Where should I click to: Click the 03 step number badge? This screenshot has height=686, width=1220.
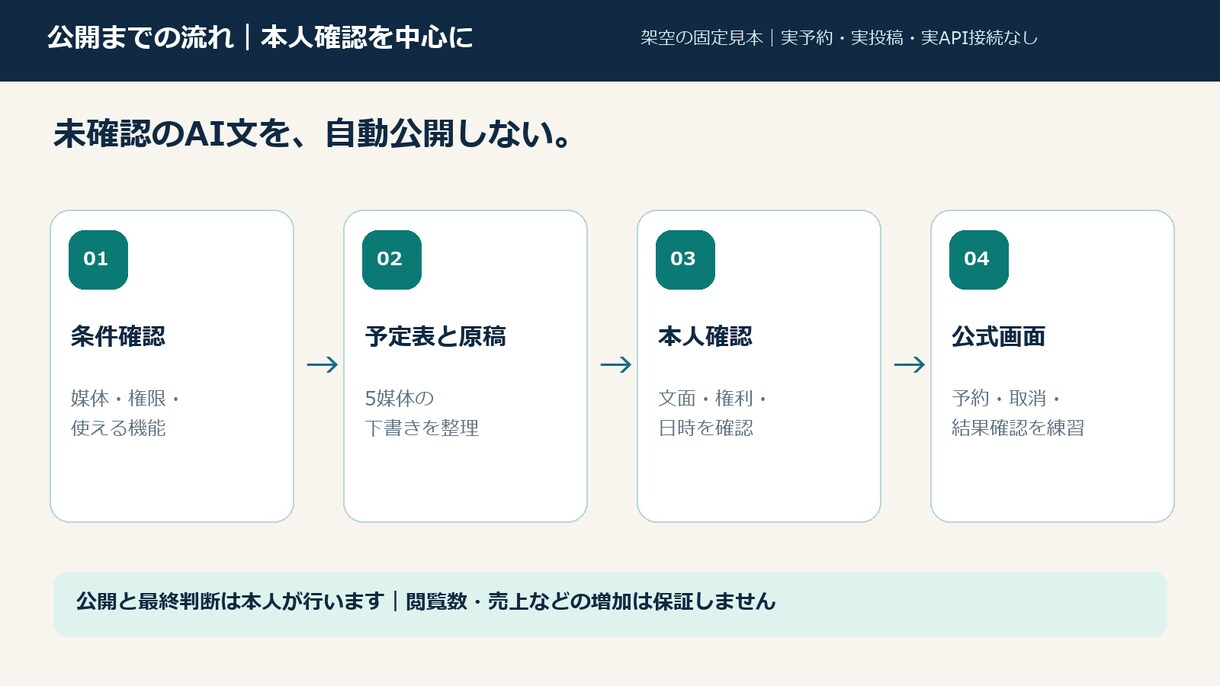click(685, 260)
